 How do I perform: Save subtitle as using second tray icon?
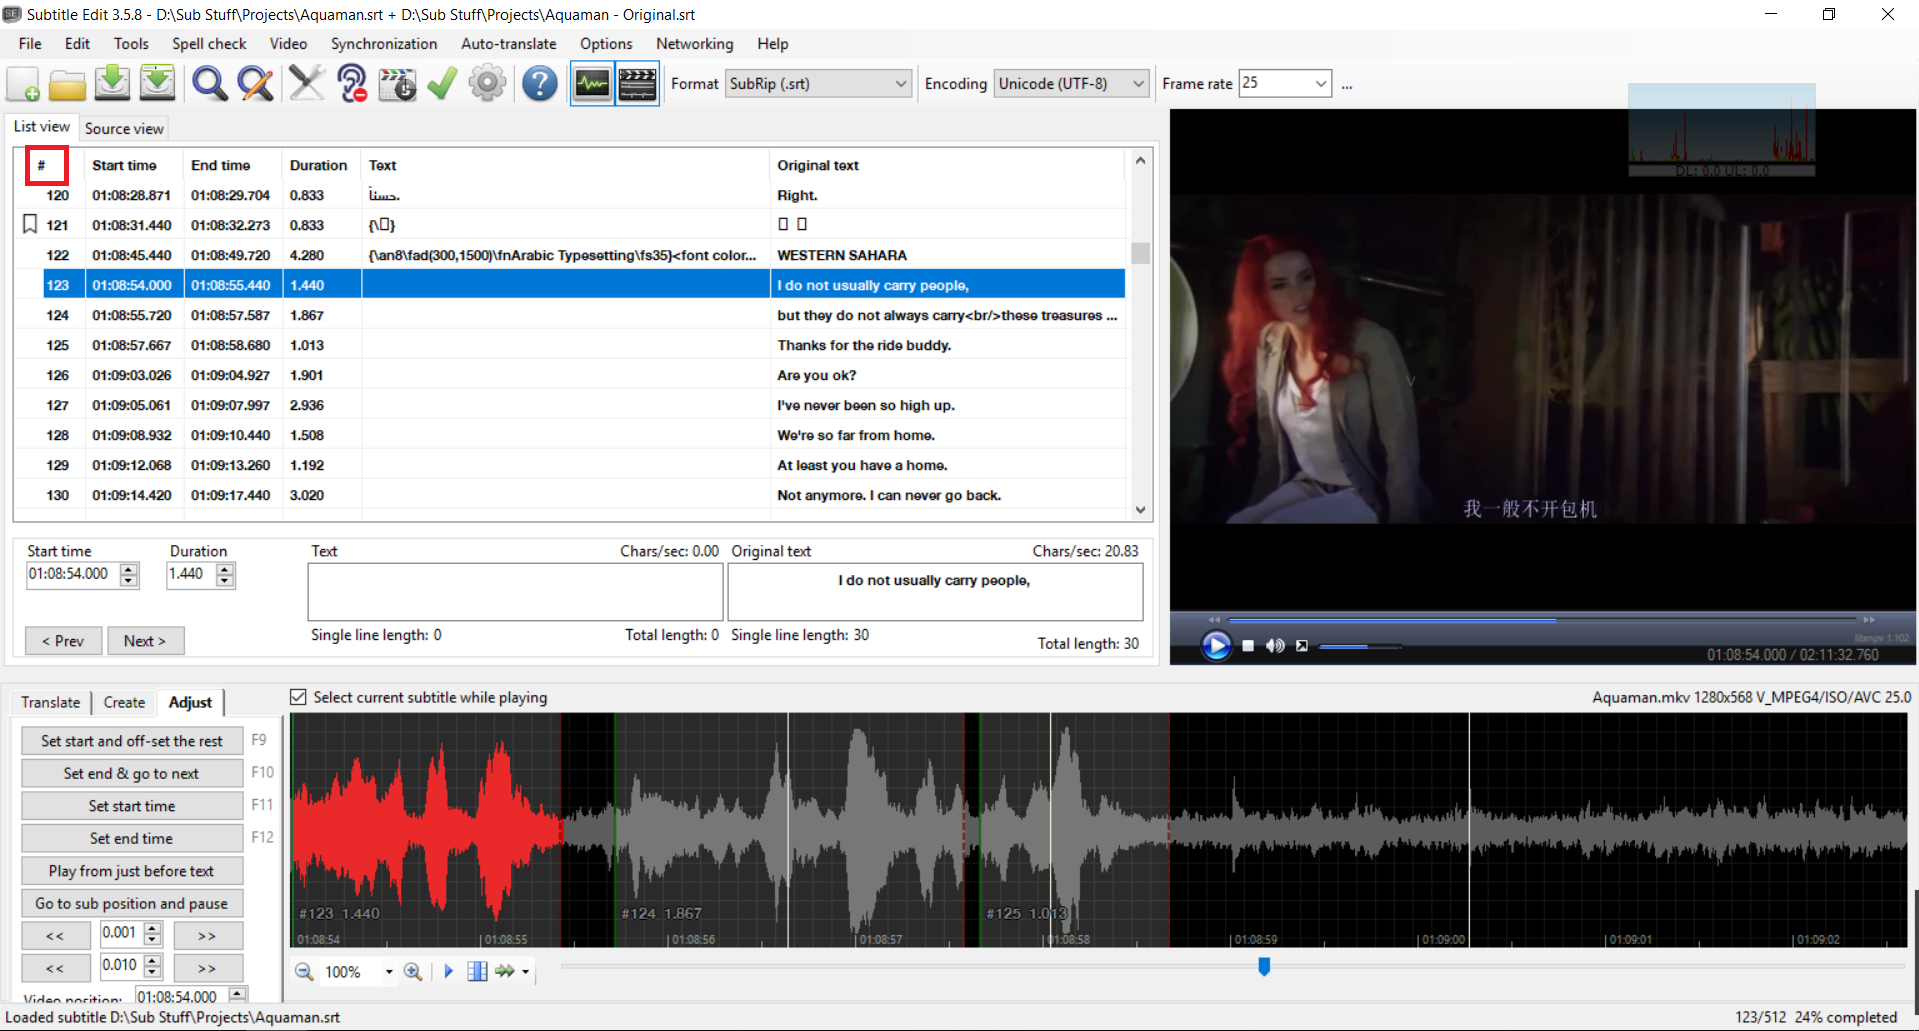157,84
